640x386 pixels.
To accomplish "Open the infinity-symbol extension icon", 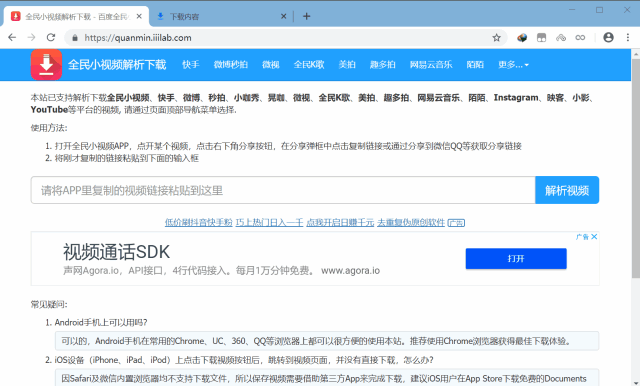I will pyautogui.click(x=580, y=38).
